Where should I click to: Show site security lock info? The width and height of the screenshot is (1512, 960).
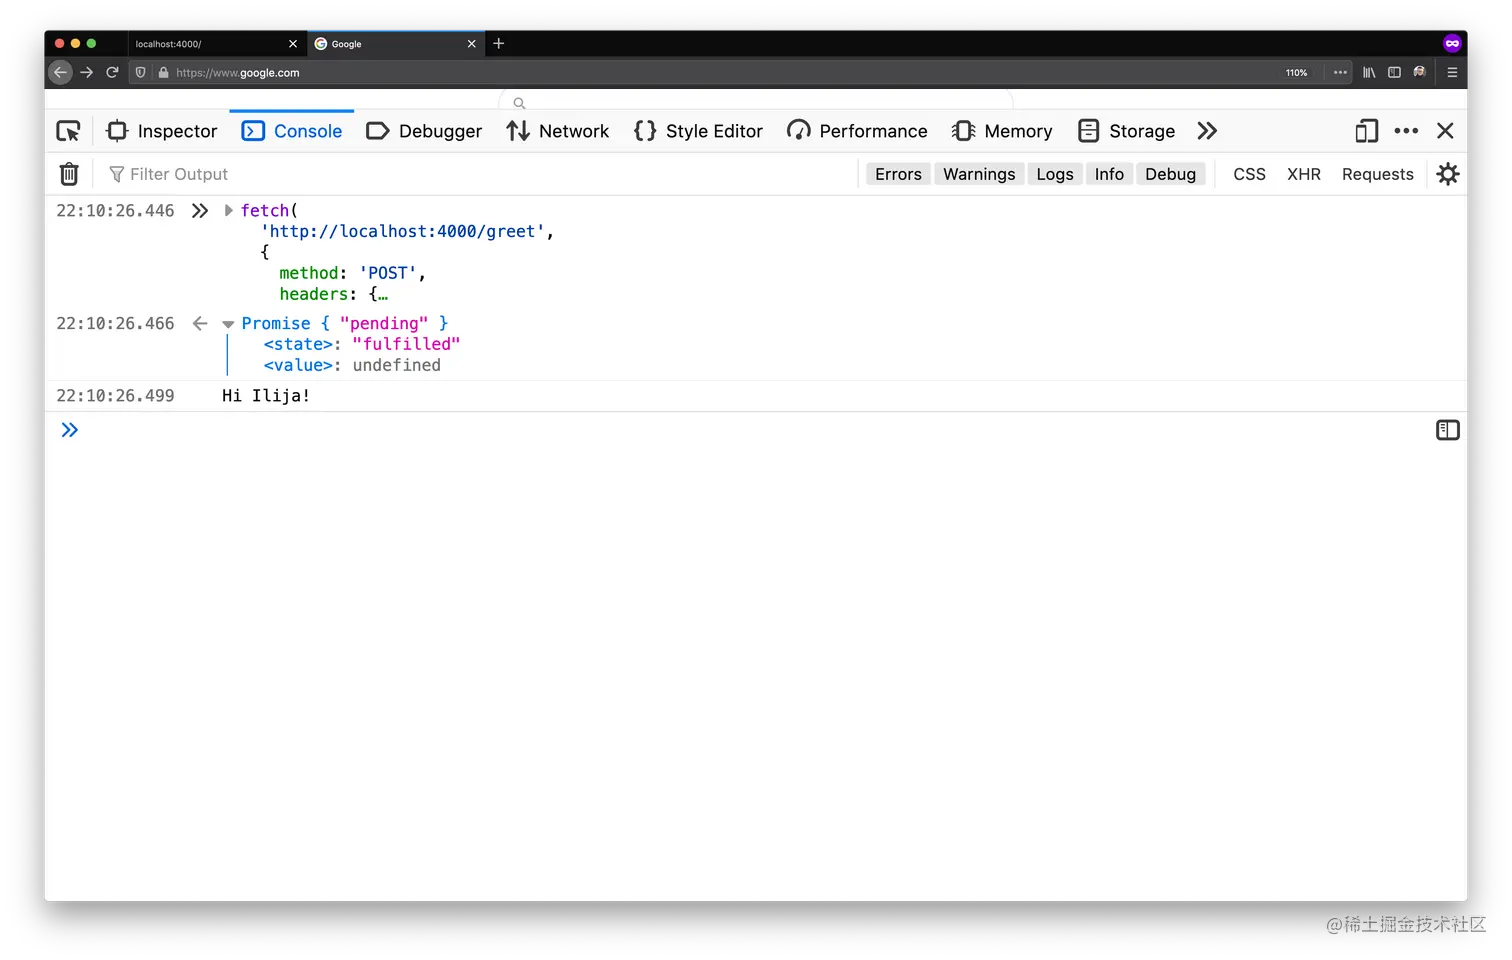[x=163, y=72]
